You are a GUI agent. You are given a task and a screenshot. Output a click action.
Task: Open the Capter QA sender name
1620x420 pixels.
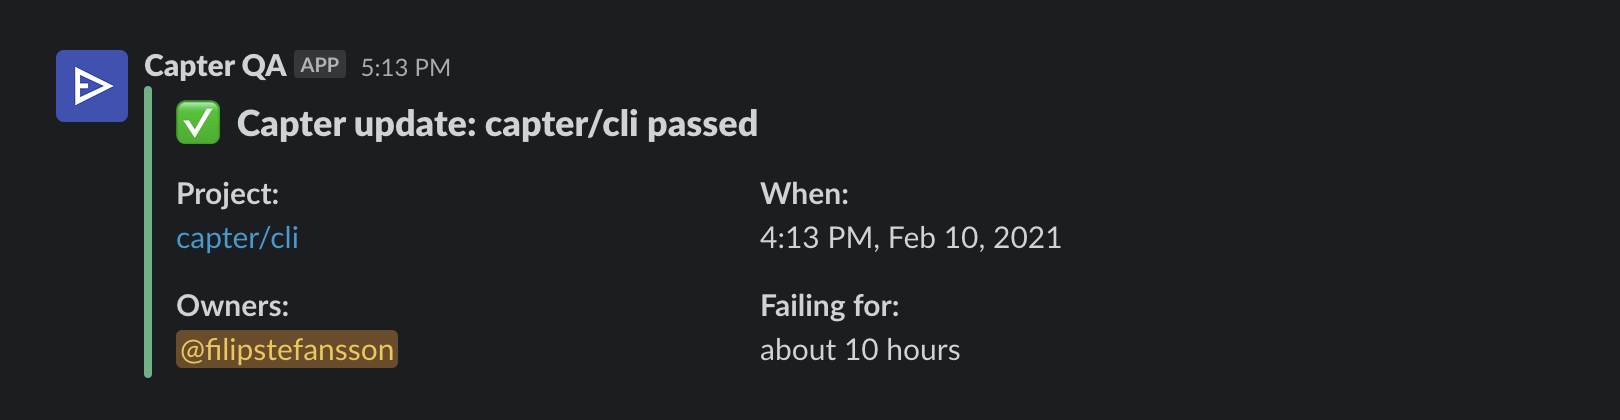(x=215, y=66)
